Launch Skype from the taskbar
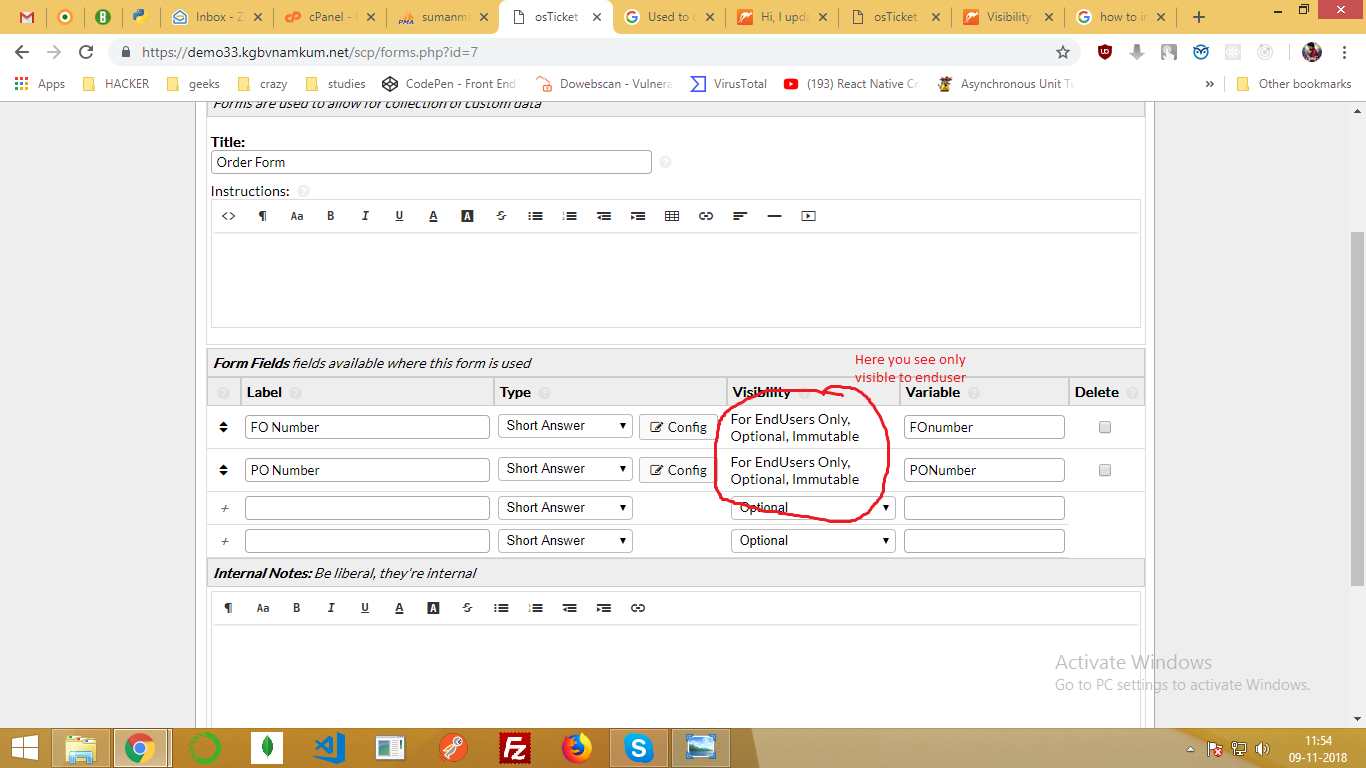 (x=639, y=747)
